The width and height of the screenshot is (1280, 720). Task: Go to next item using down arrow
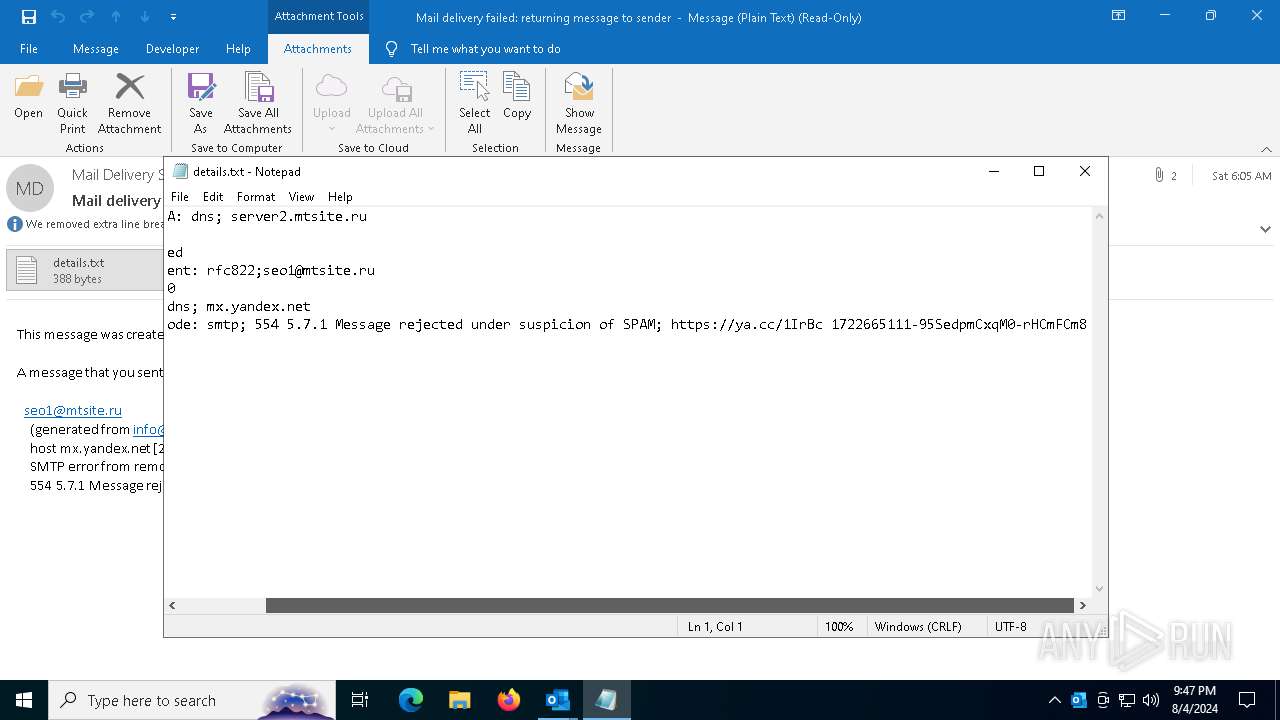click(145, 17)
